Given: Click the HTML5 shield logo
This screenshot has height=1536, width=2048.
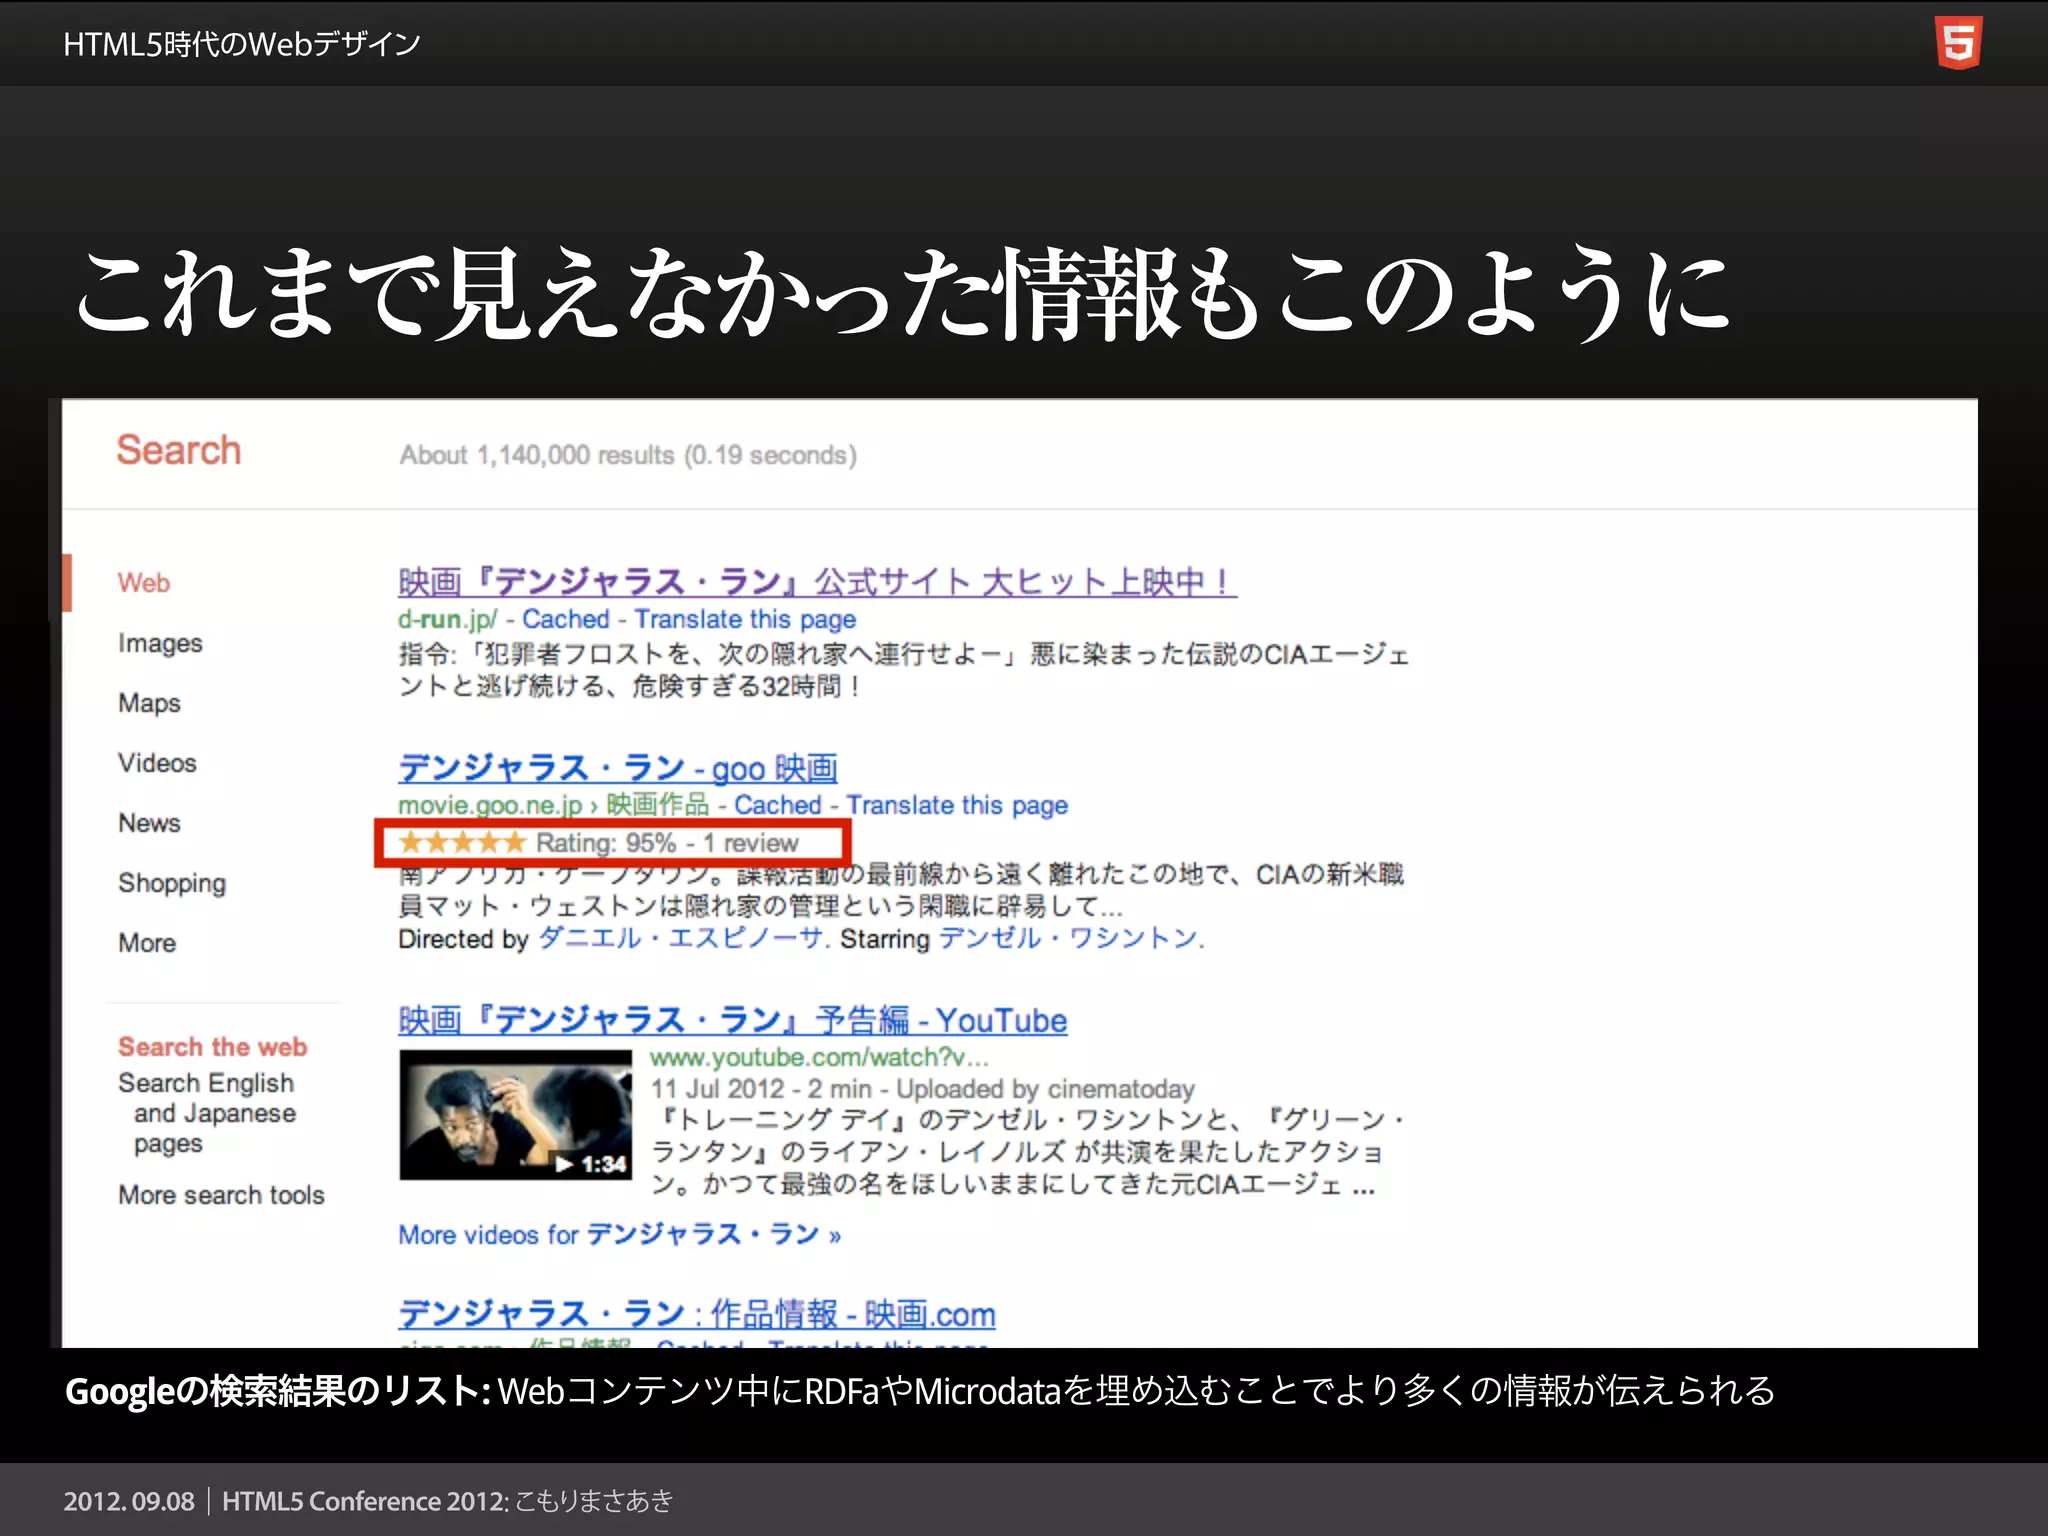Looking at the screenshot, I should [1959, 43].
